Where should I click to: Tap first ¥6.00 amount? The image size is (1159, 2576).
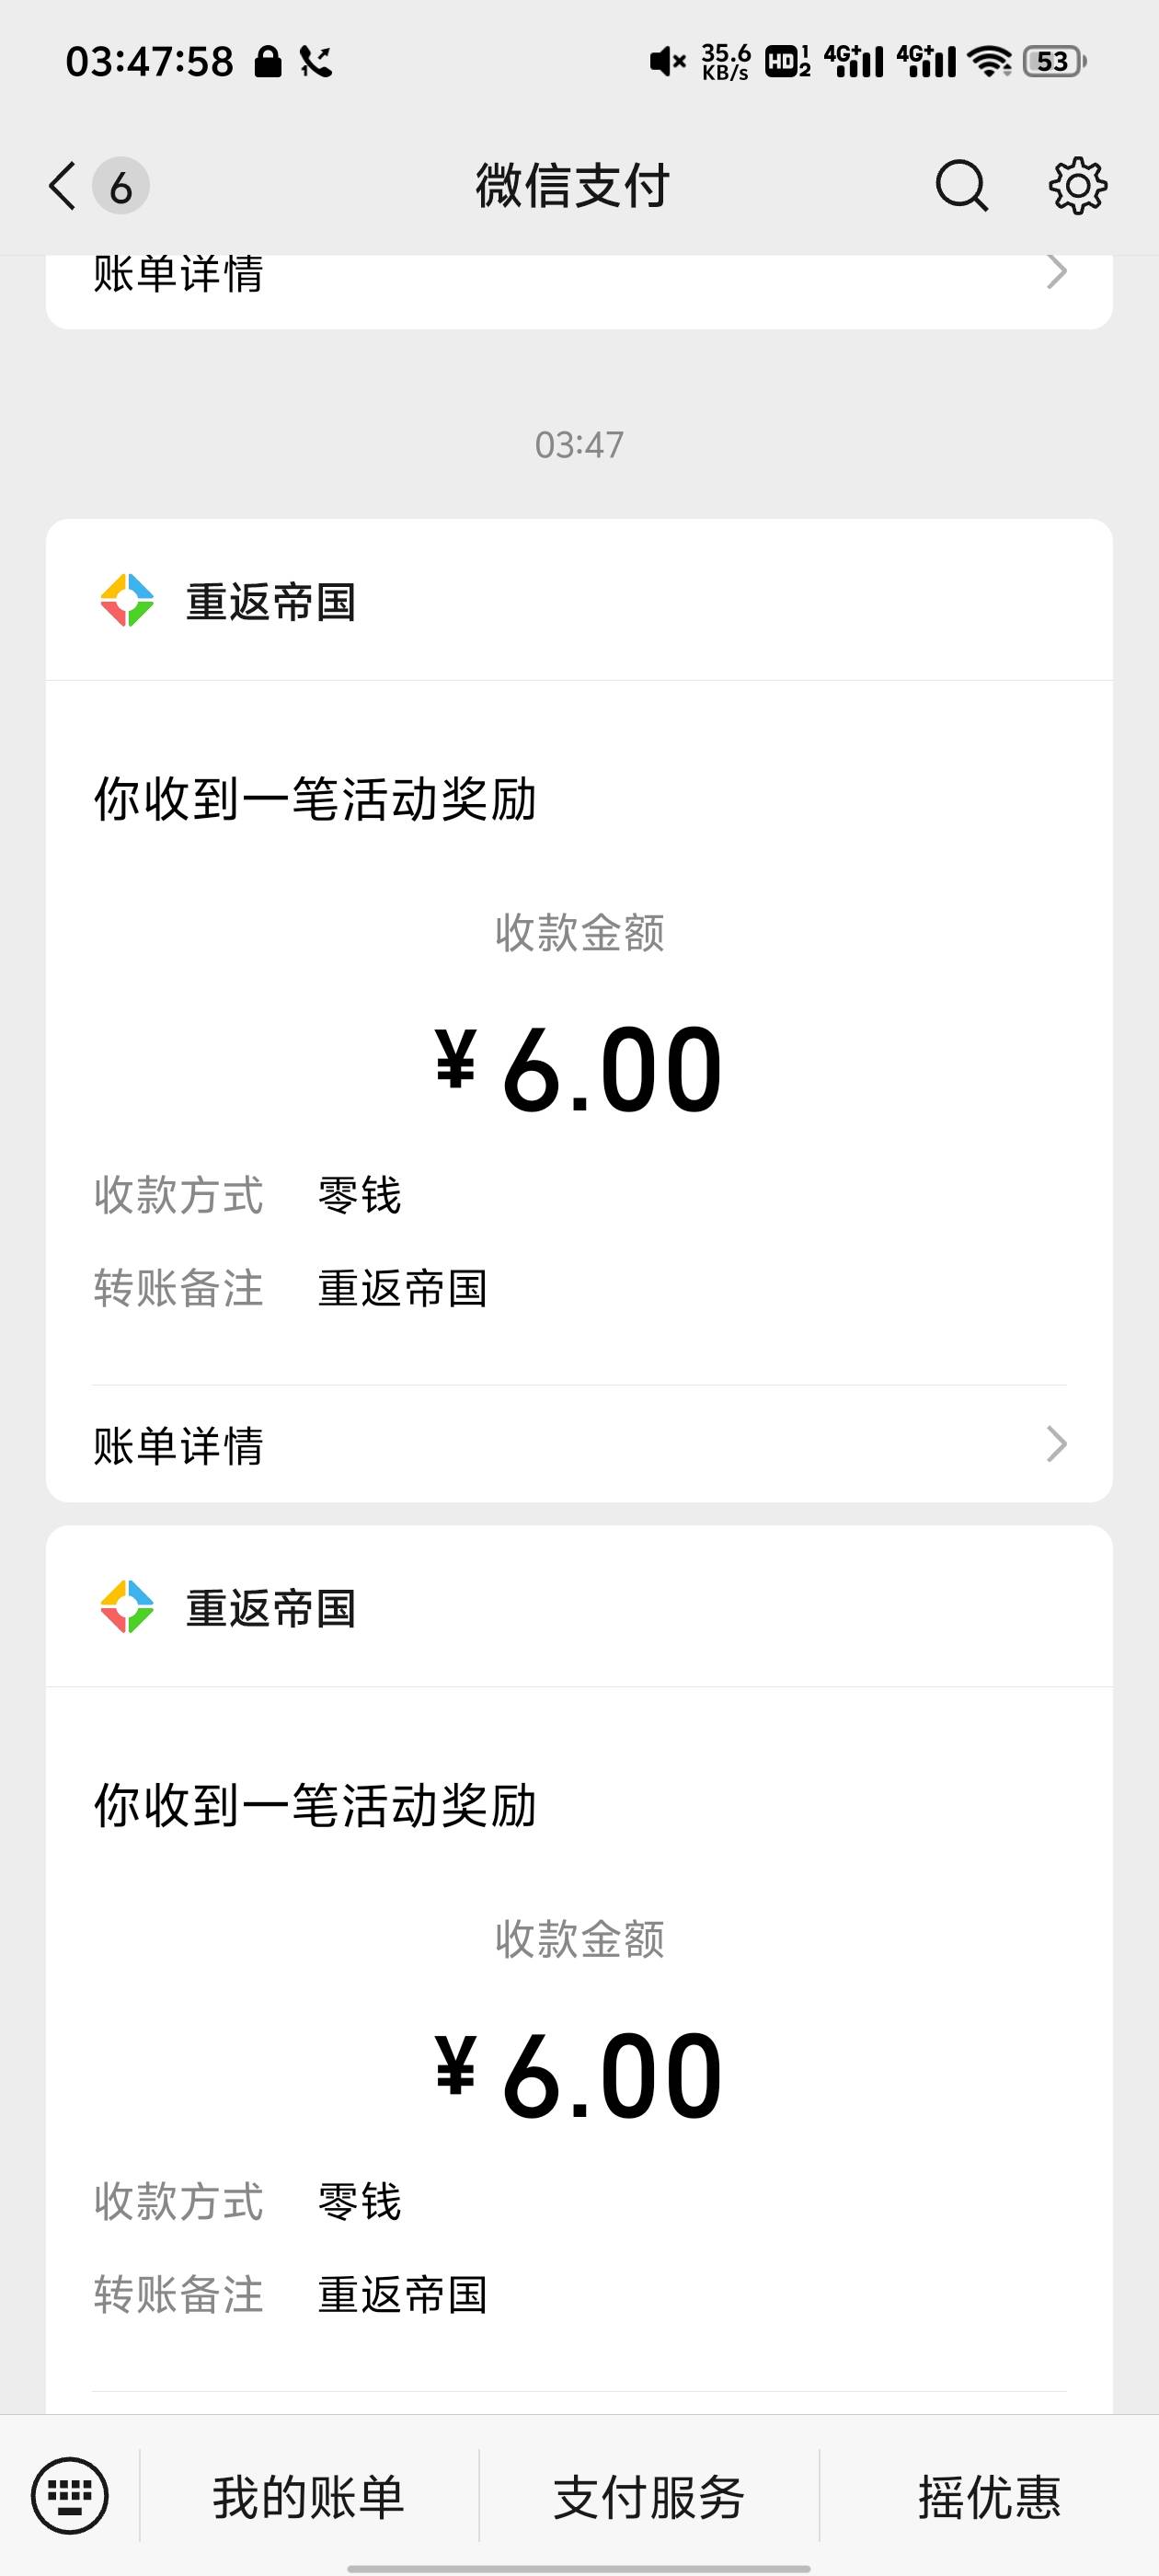point(579,1070)
